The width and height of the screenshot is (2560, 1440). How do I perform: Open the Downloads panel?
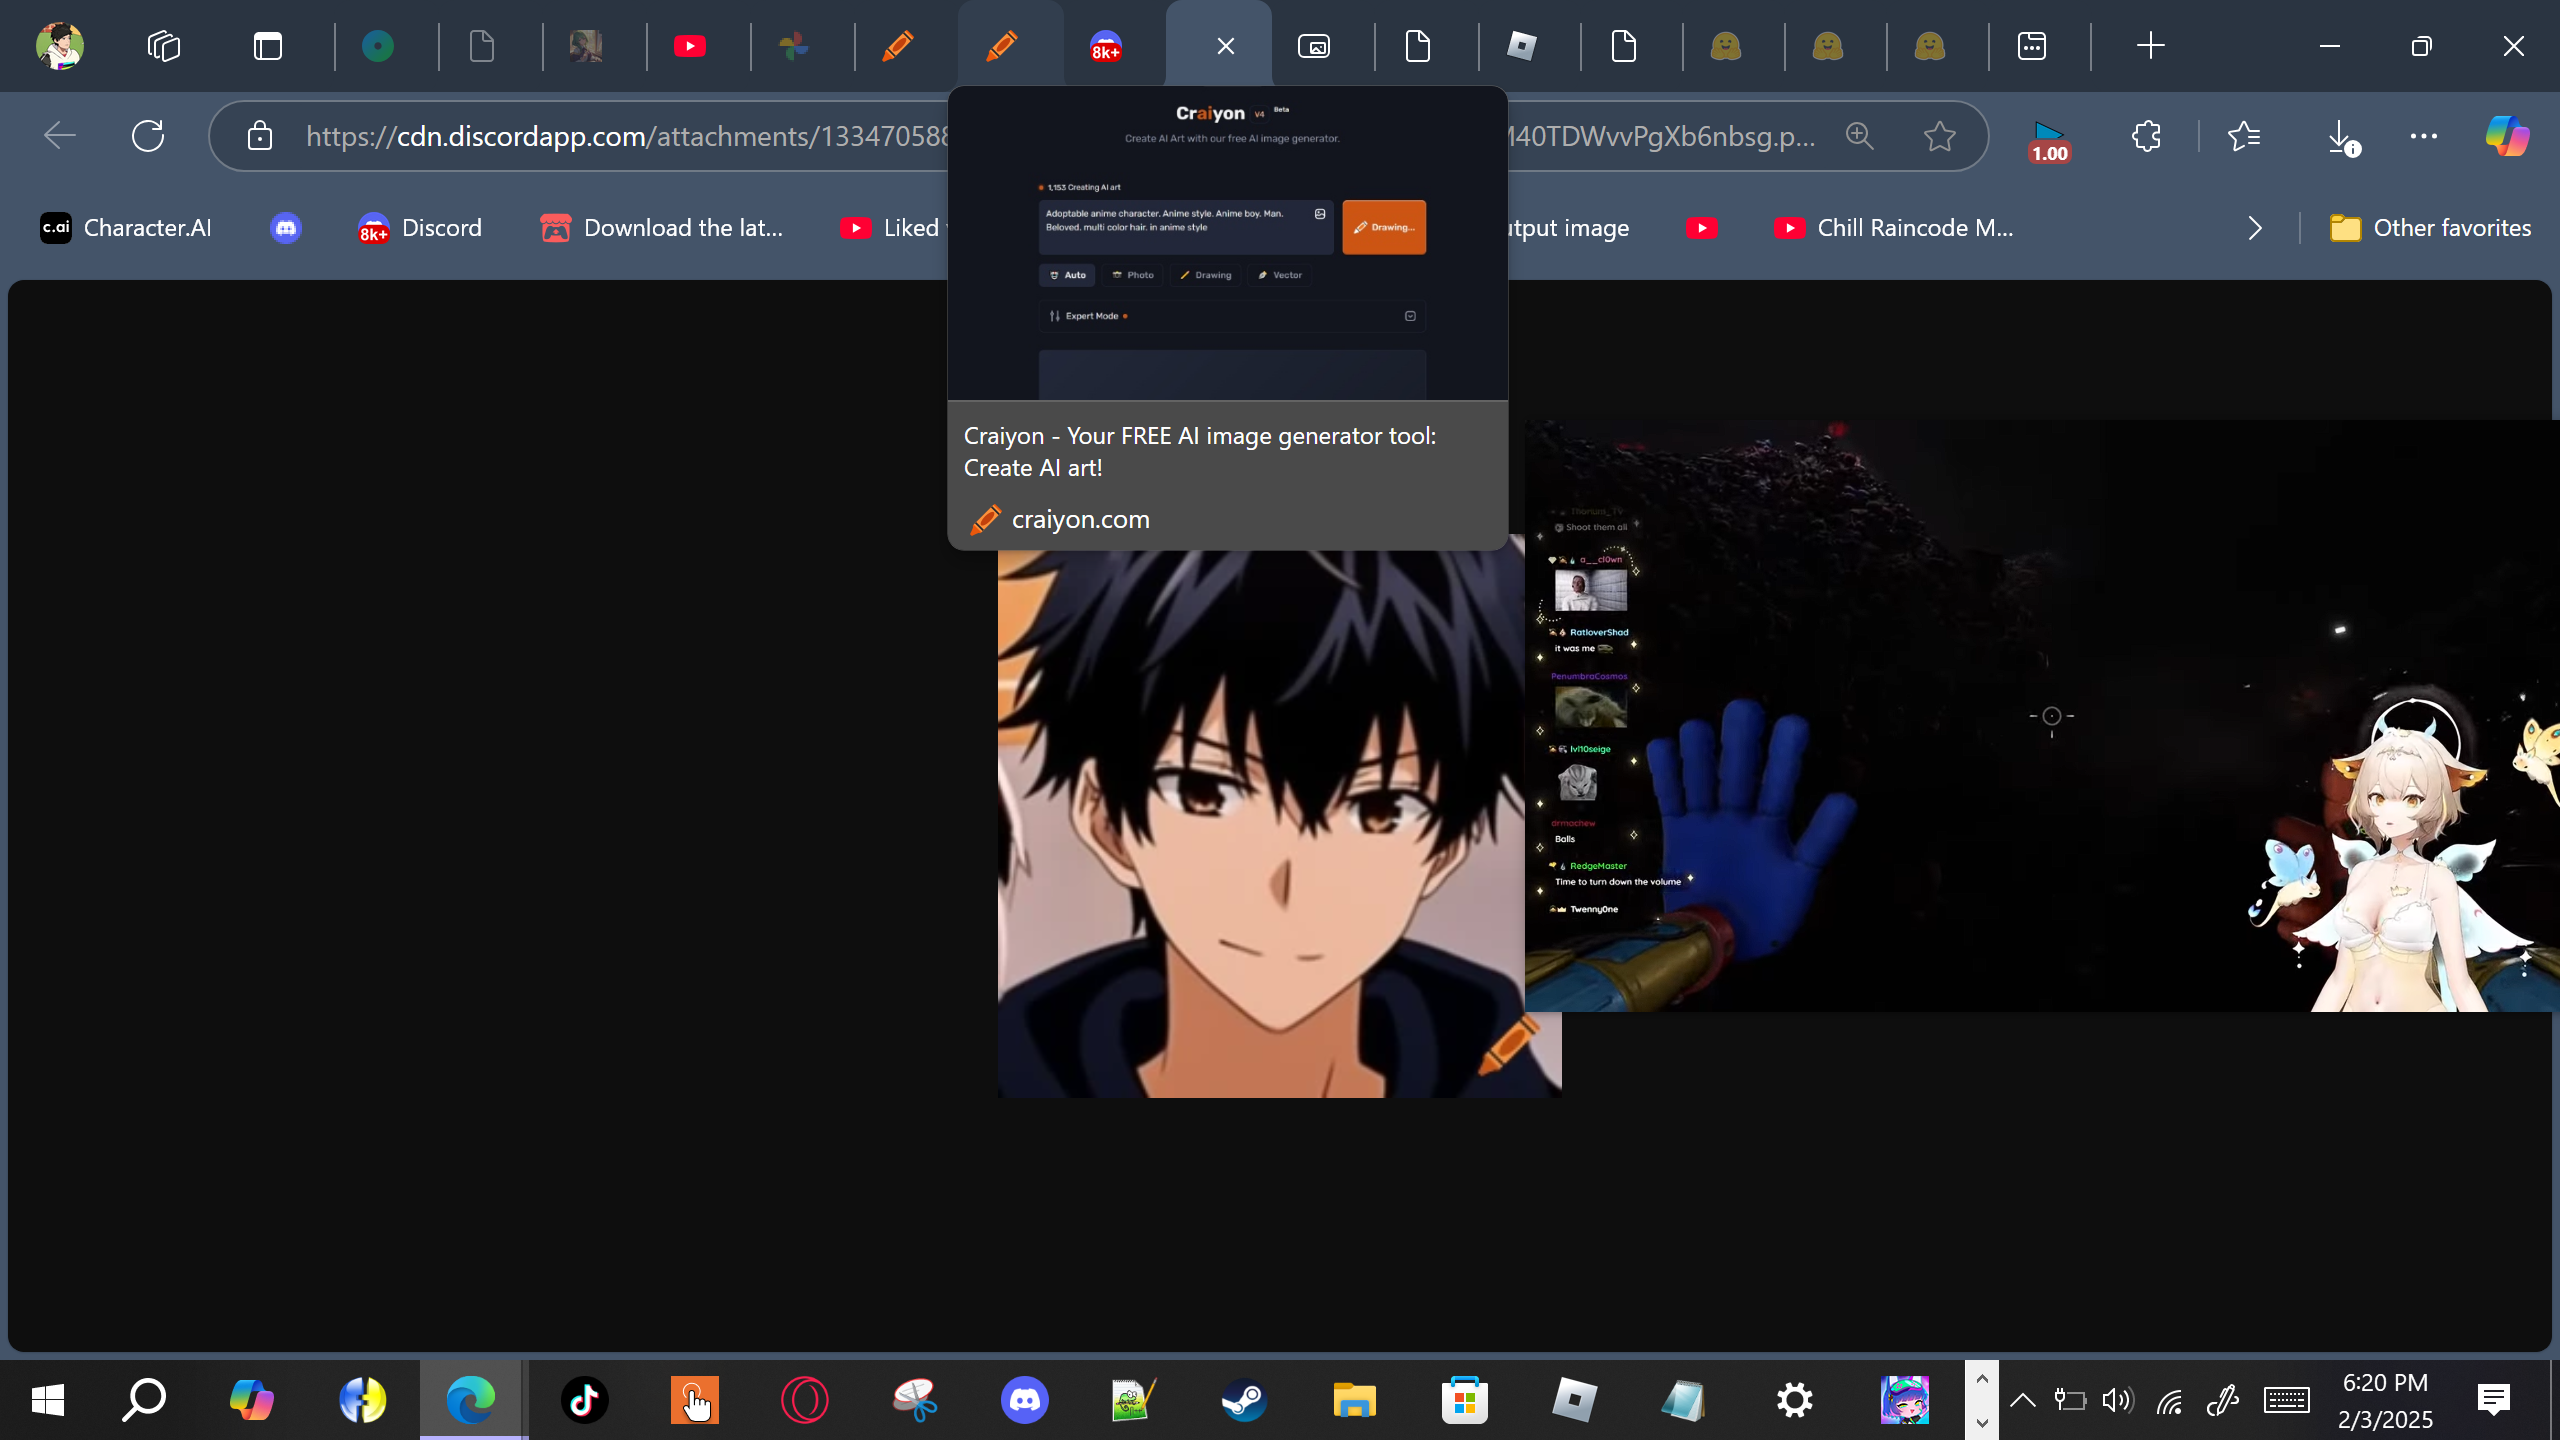pos(2342,136)
